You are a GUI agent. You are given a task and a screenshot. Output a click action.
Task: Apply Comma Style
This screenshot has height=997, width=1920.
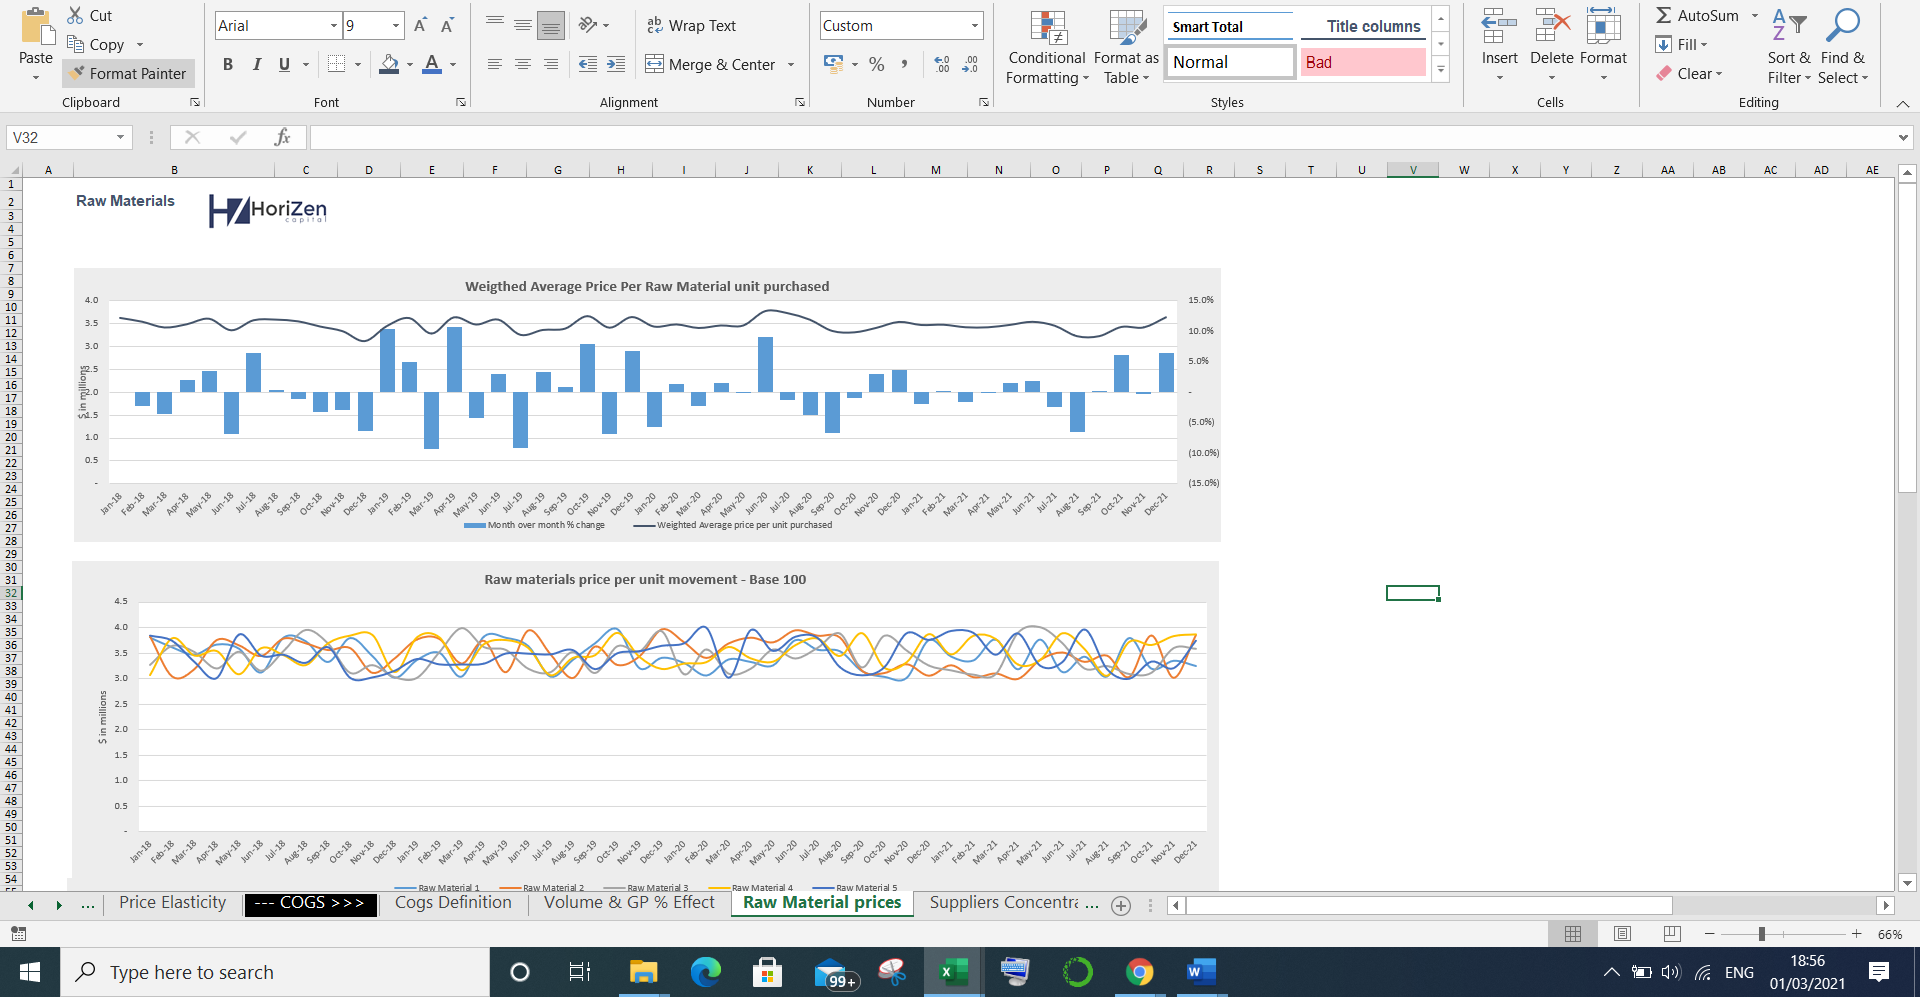[904, 64]
